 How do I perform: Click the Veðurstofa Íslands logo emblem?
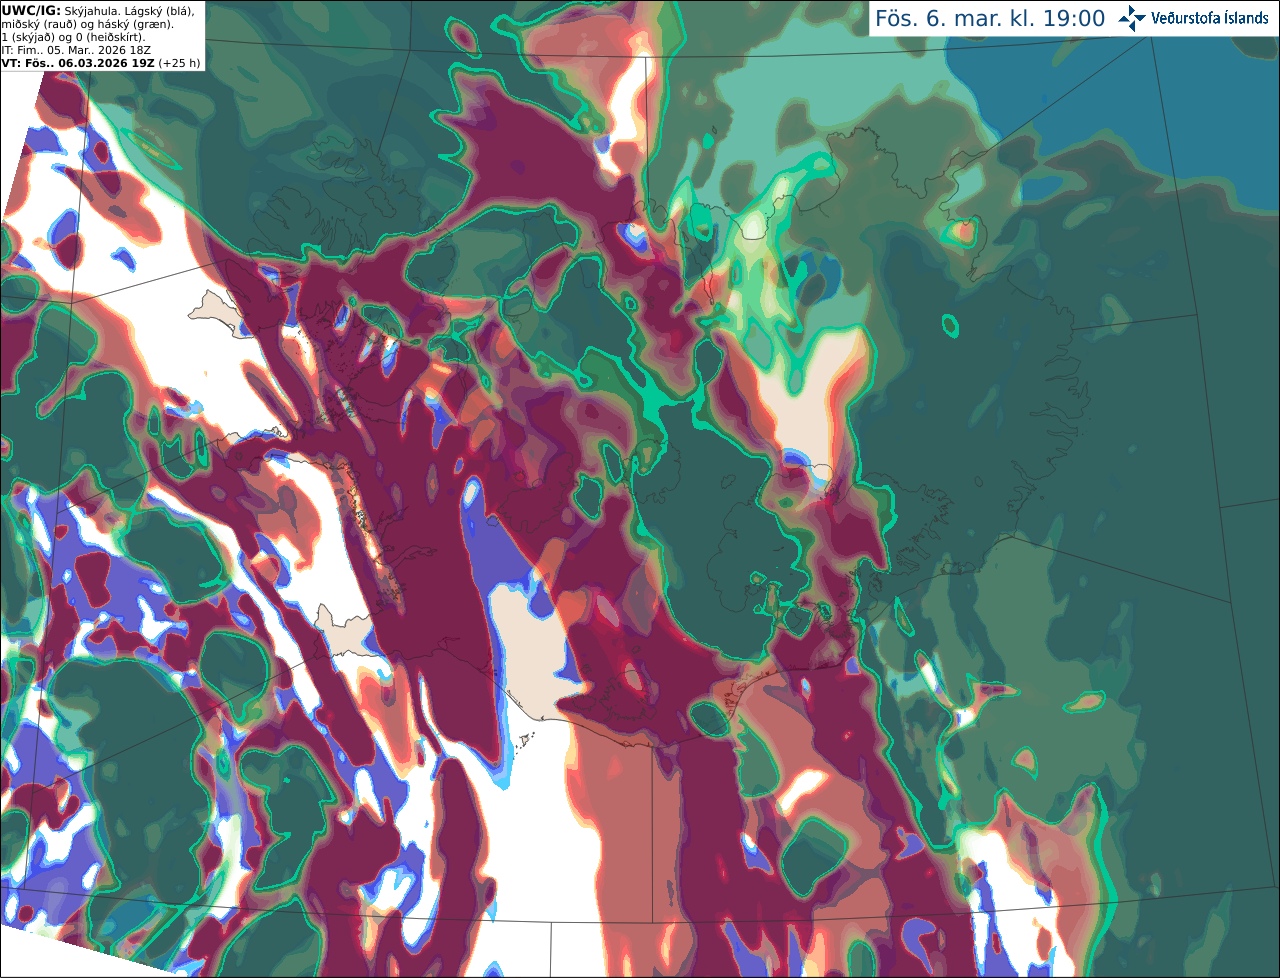(1131, 18)
